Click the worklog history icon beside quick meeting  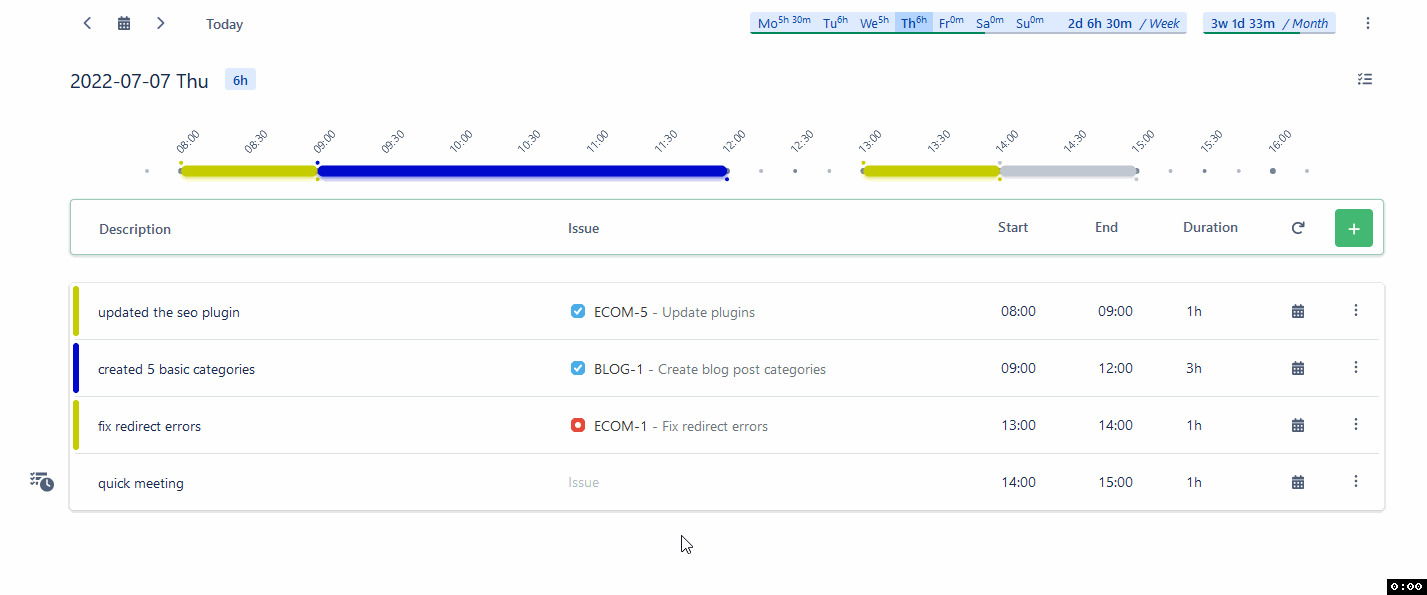click(x=41, y=480)
